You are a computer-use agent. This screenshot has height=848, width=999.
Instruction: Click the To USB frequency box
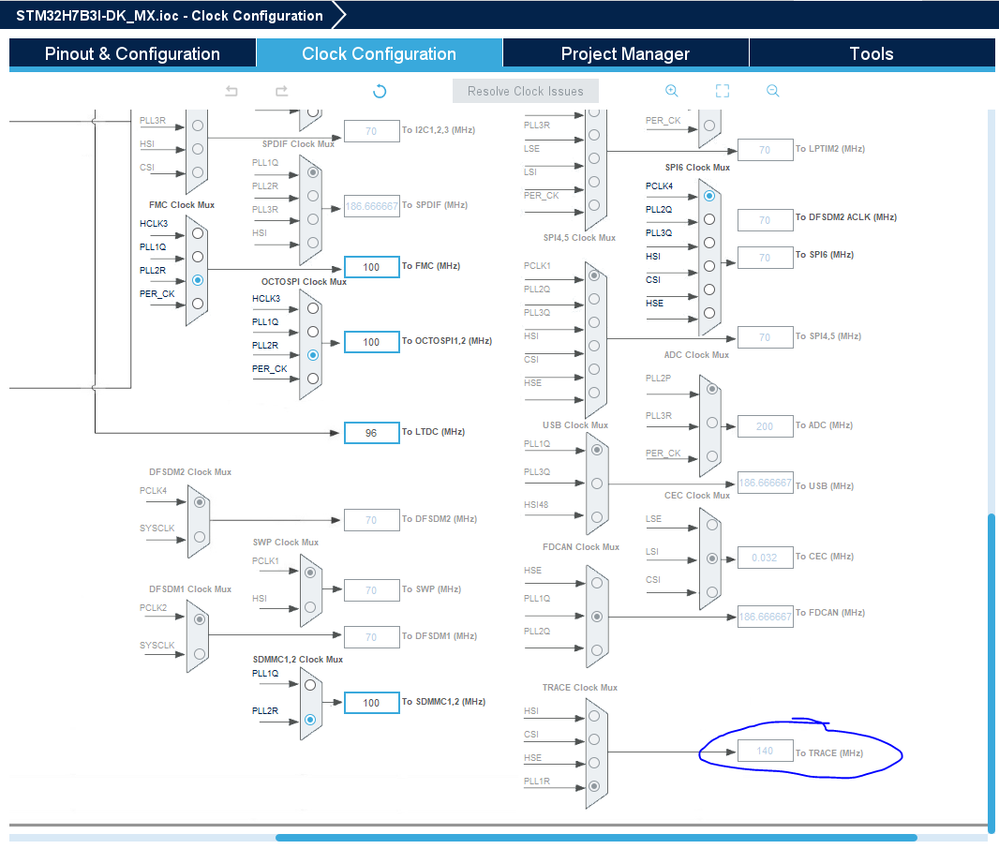coord(765,483)
